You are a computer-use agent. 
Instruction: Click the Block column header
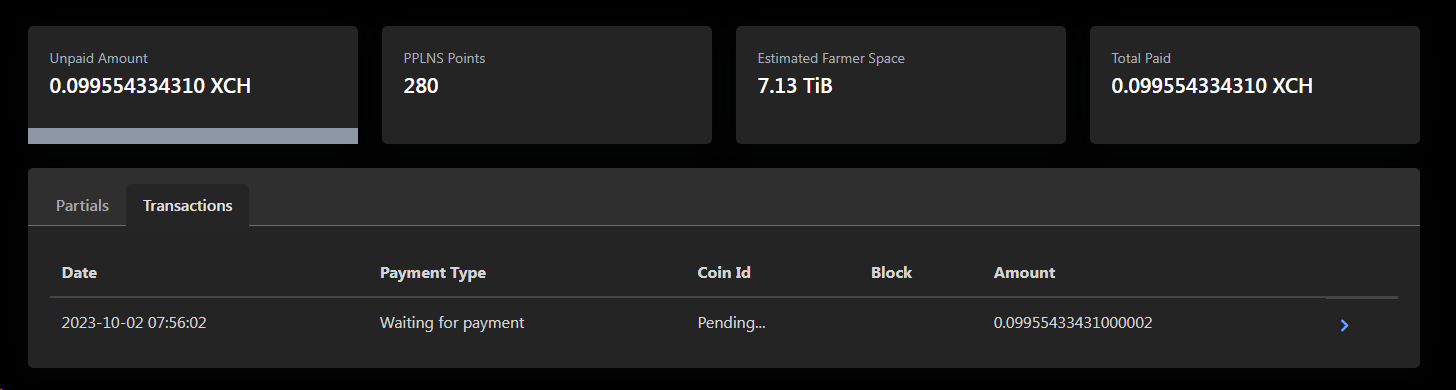point(892,272)
